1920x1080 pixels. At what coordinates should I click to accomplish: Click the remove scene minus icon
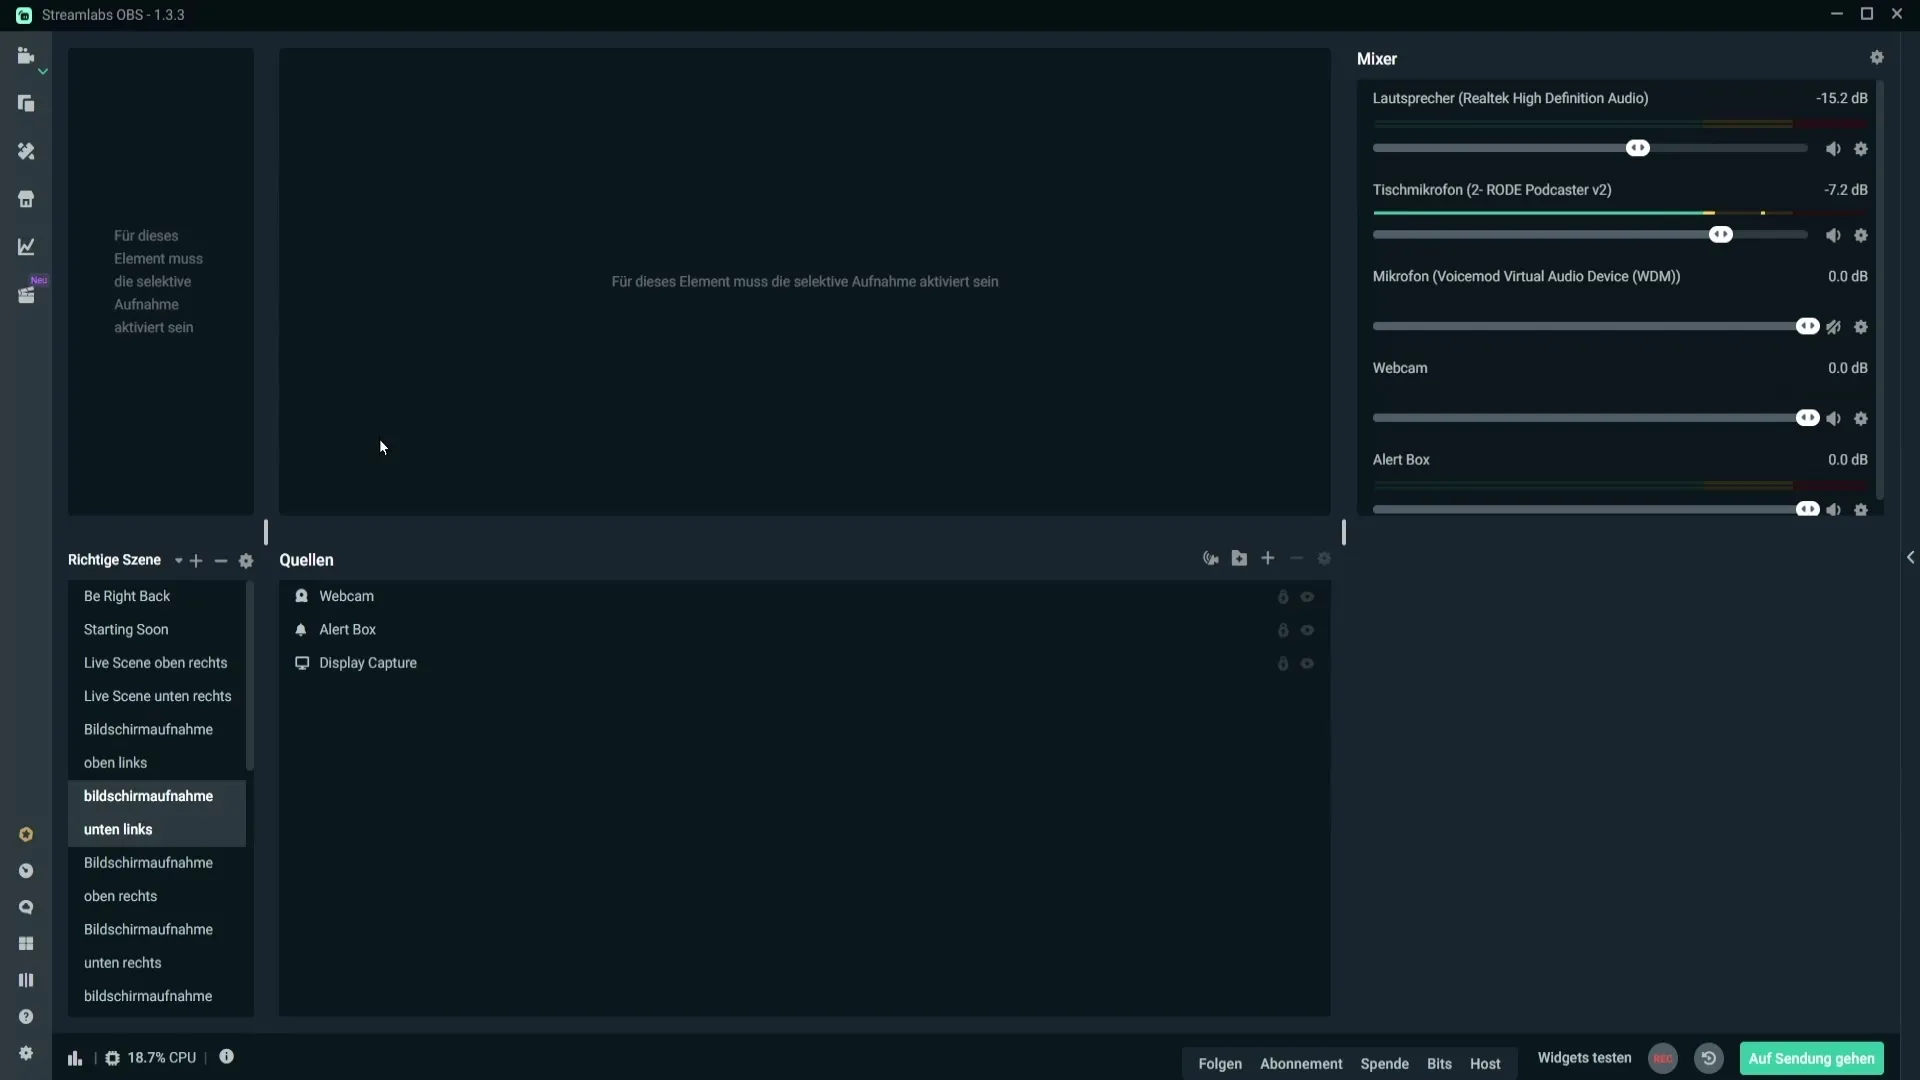point(222,560)
